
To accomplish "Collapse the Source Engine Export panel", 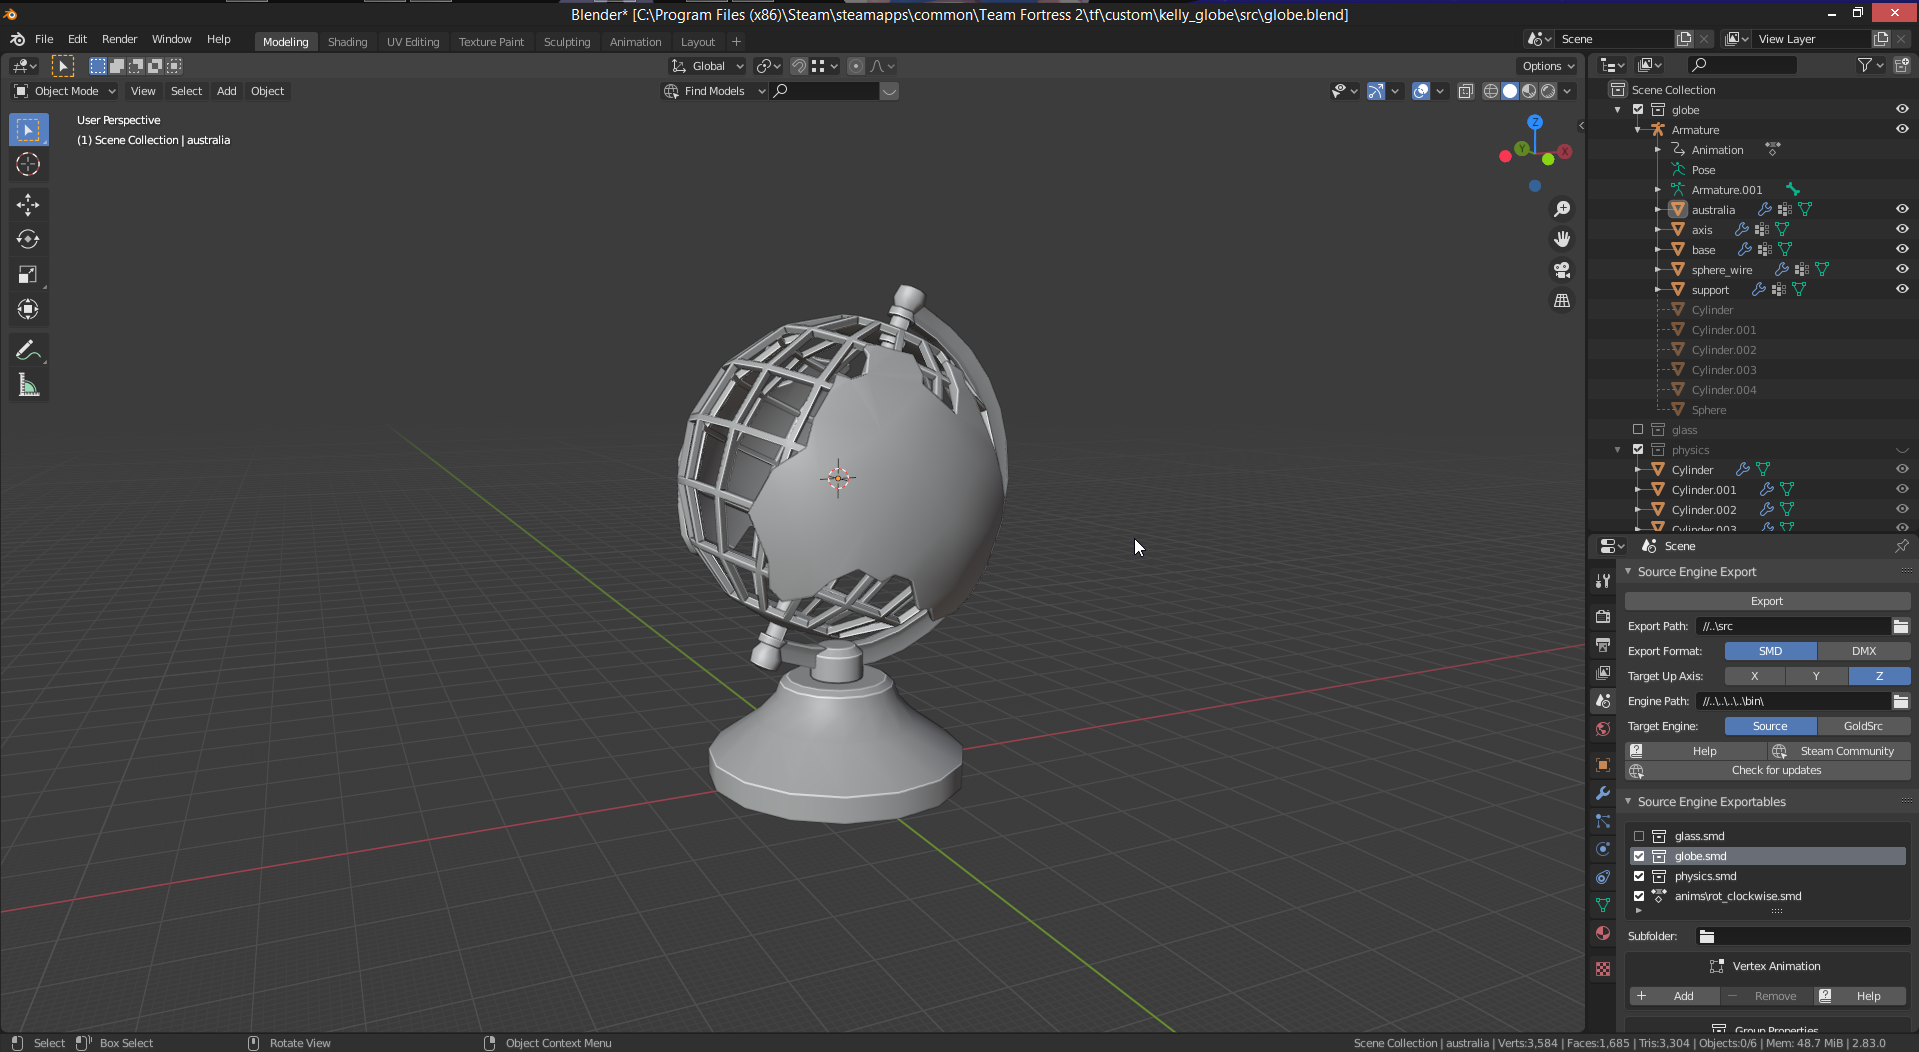I will point(1696,572).
